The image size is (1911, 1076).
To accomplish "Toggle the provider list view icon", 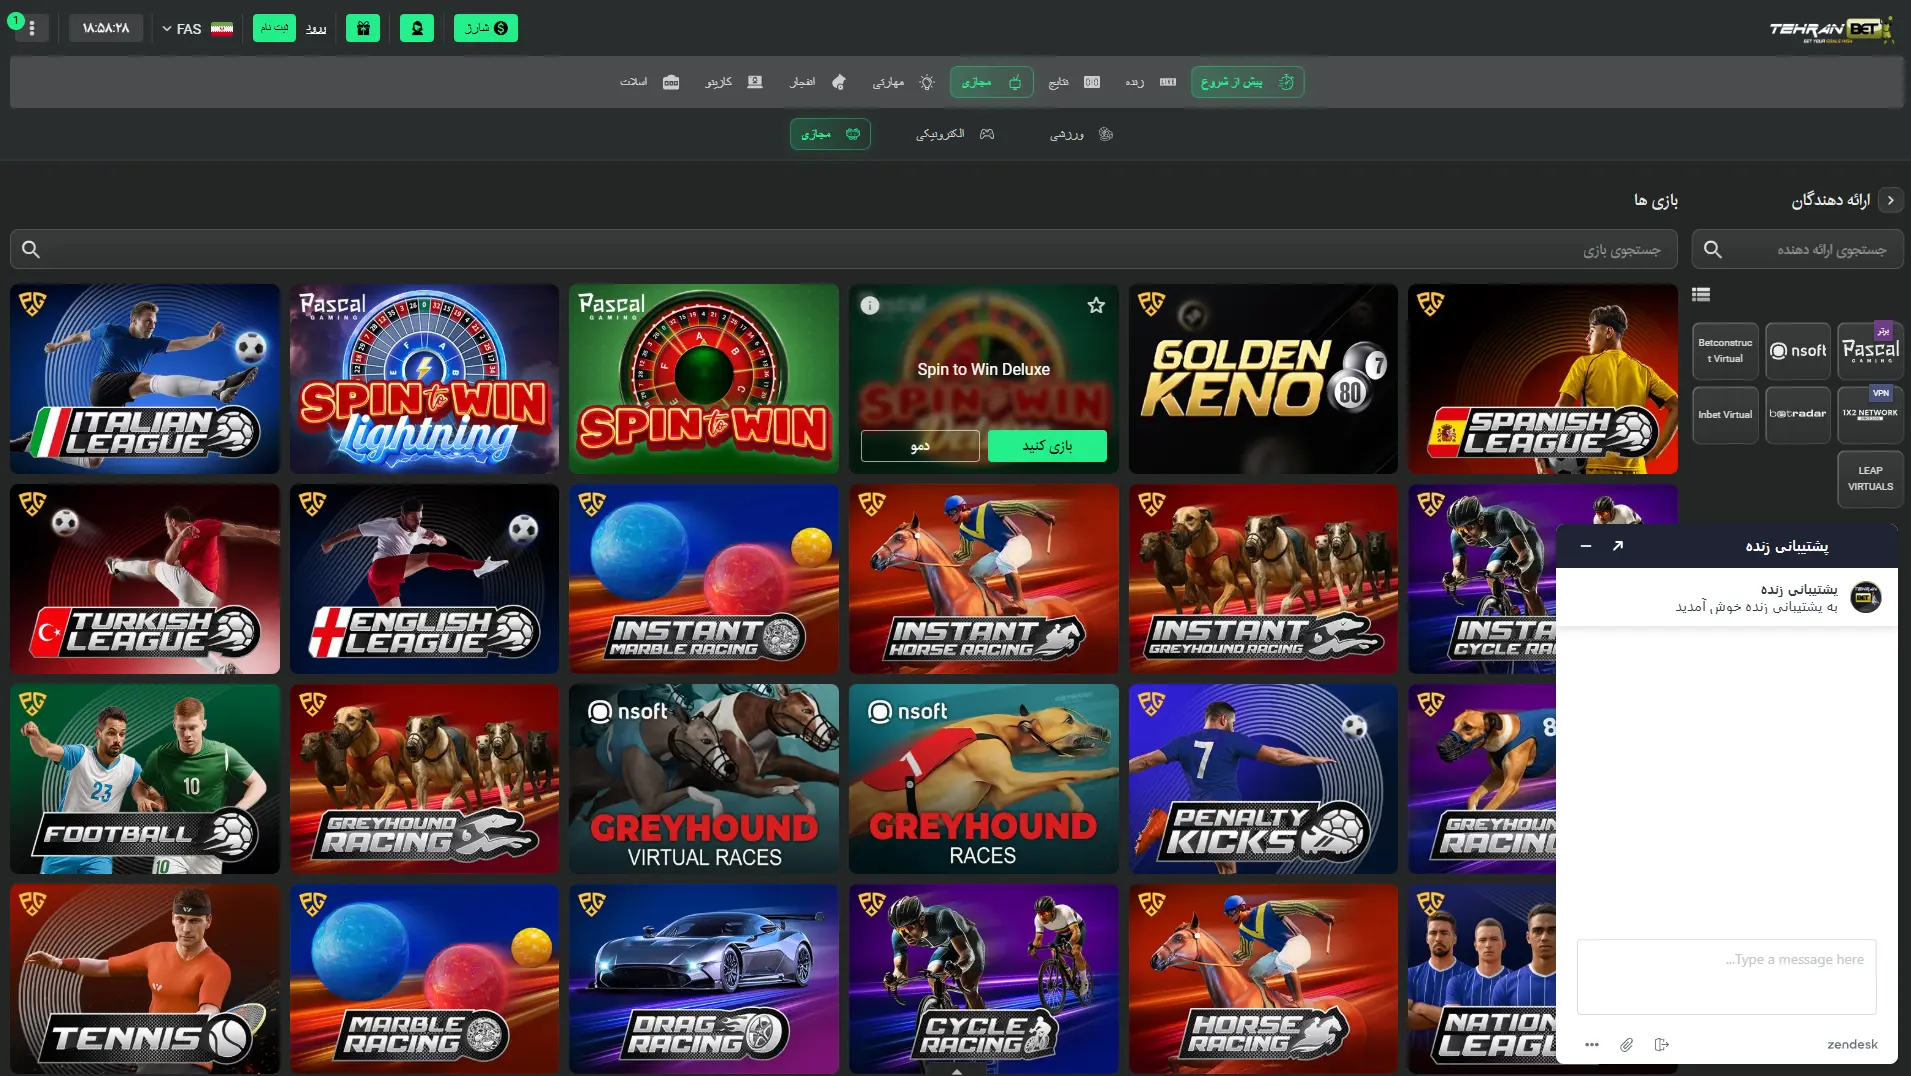I will 1701,294.
